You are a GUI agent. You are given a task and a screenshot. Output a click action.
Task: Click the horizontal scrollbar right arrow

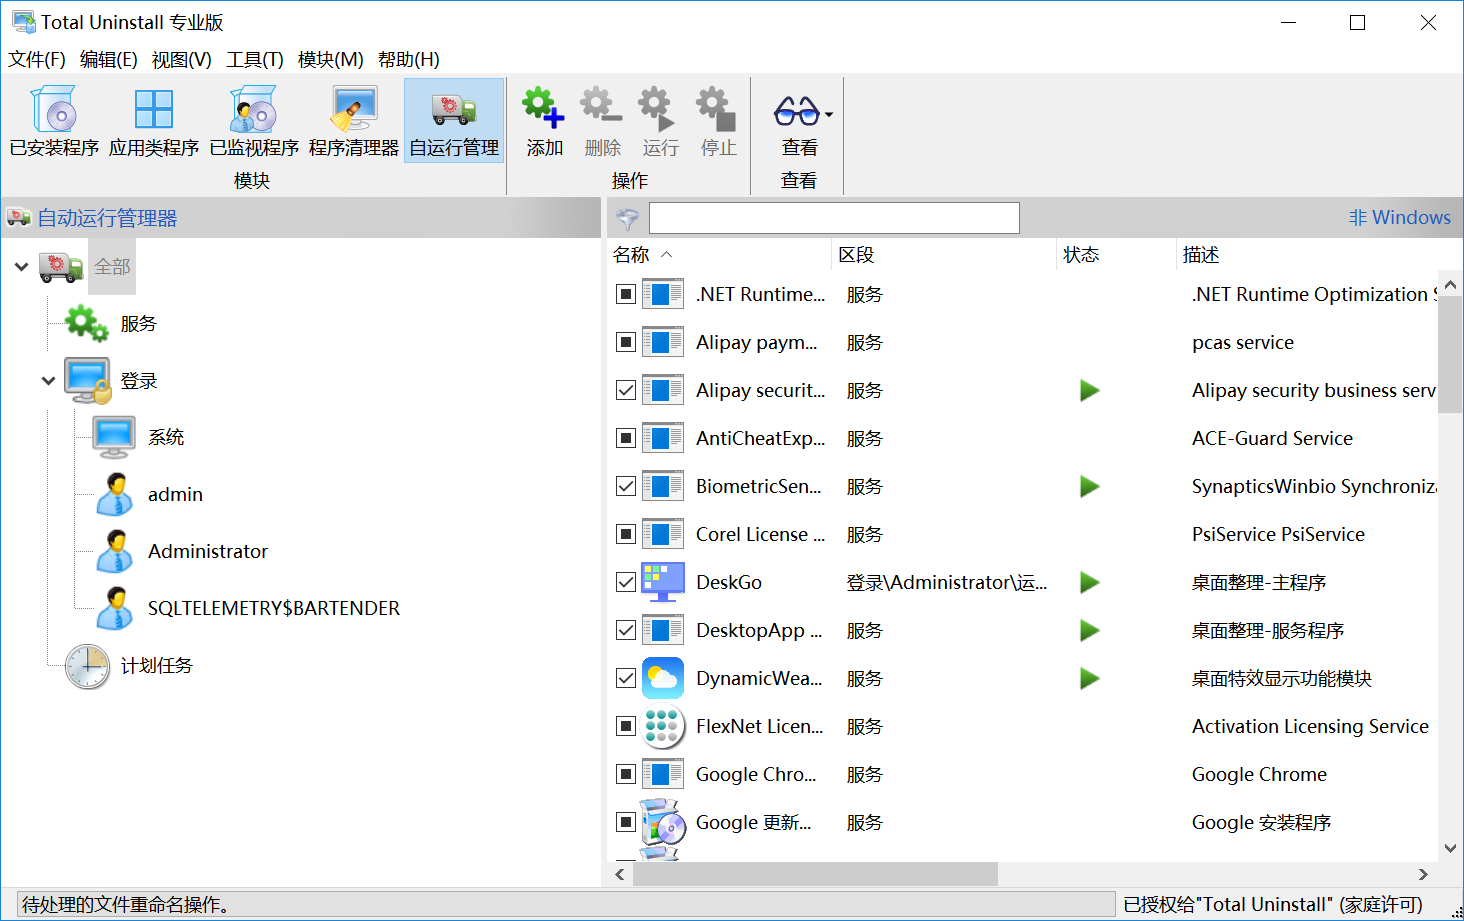click(x=1423, y=874)
